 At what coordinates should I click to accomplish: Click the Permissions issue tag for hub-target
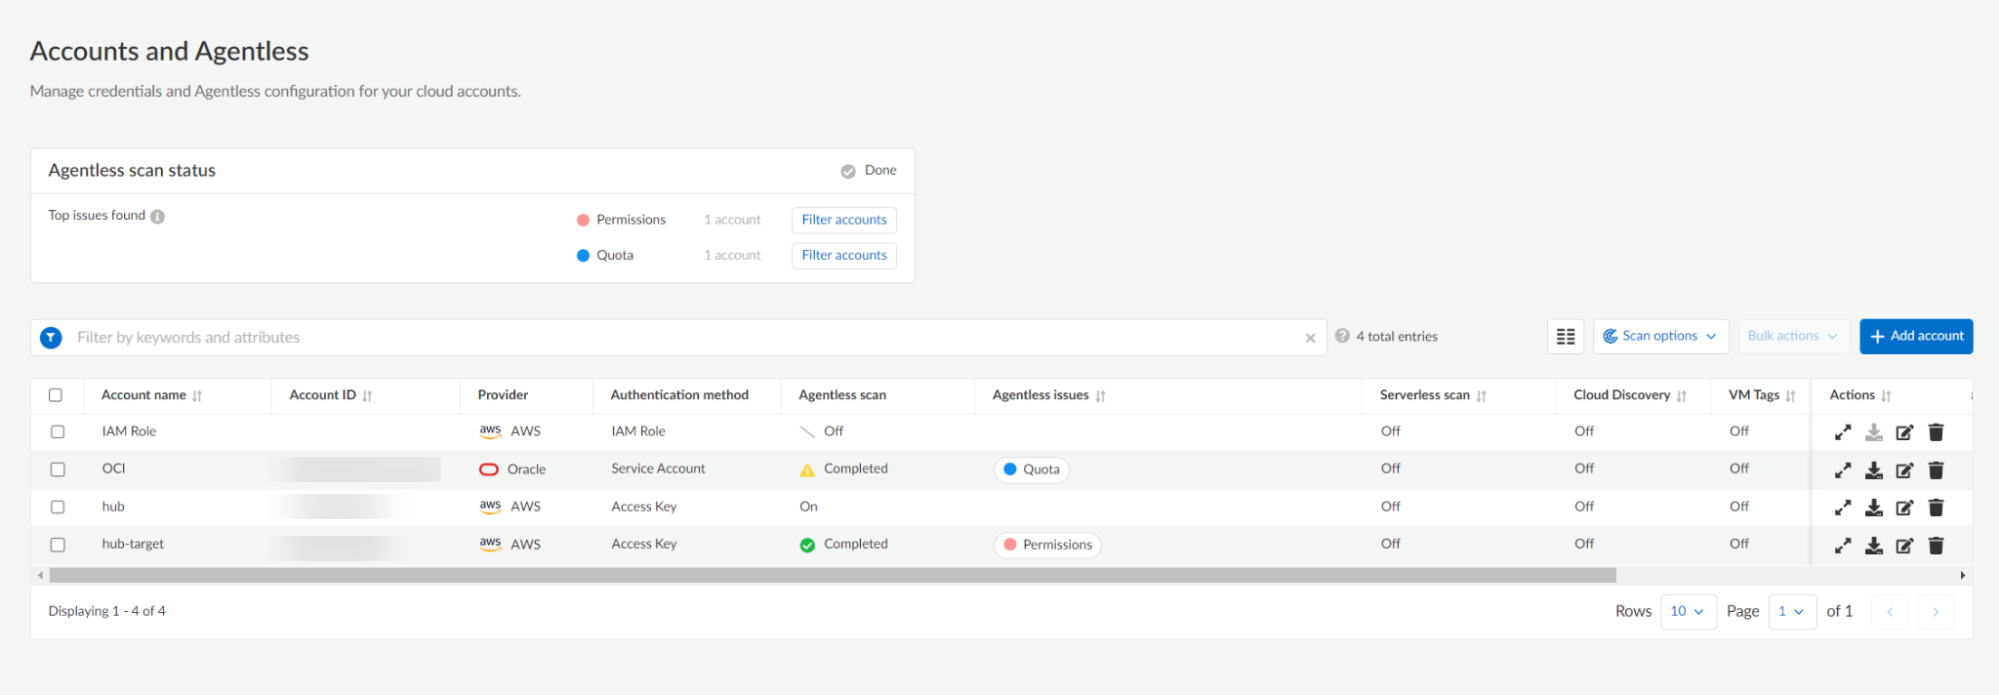click(1048, 545)
